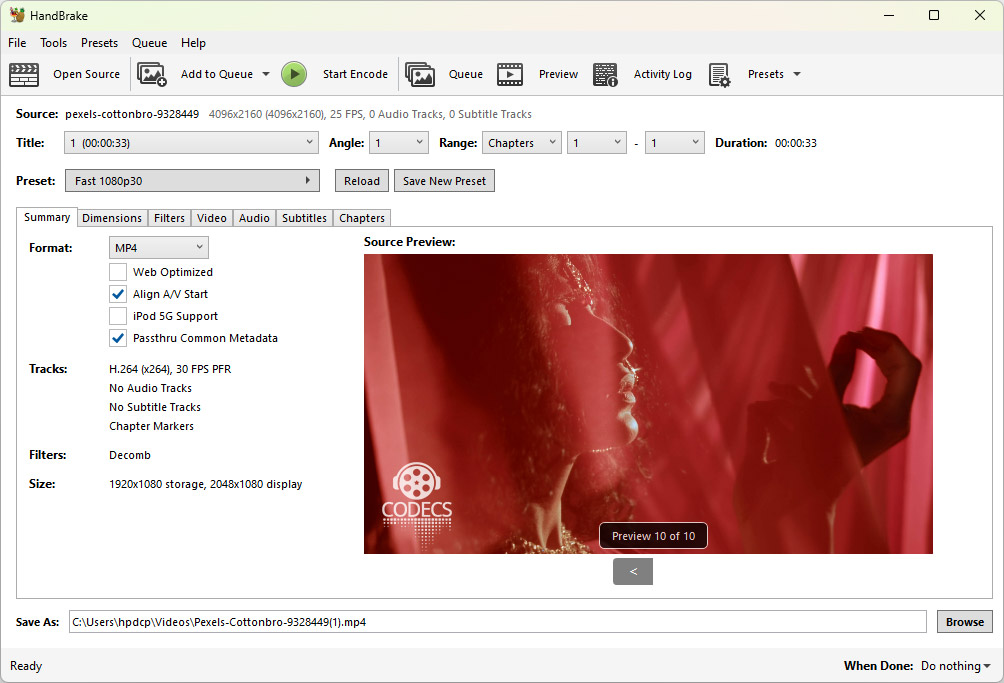Viewport: 1004px width, 683px height.
Task: Uncheck Align A/V Start
Action: tap(118, 294)
